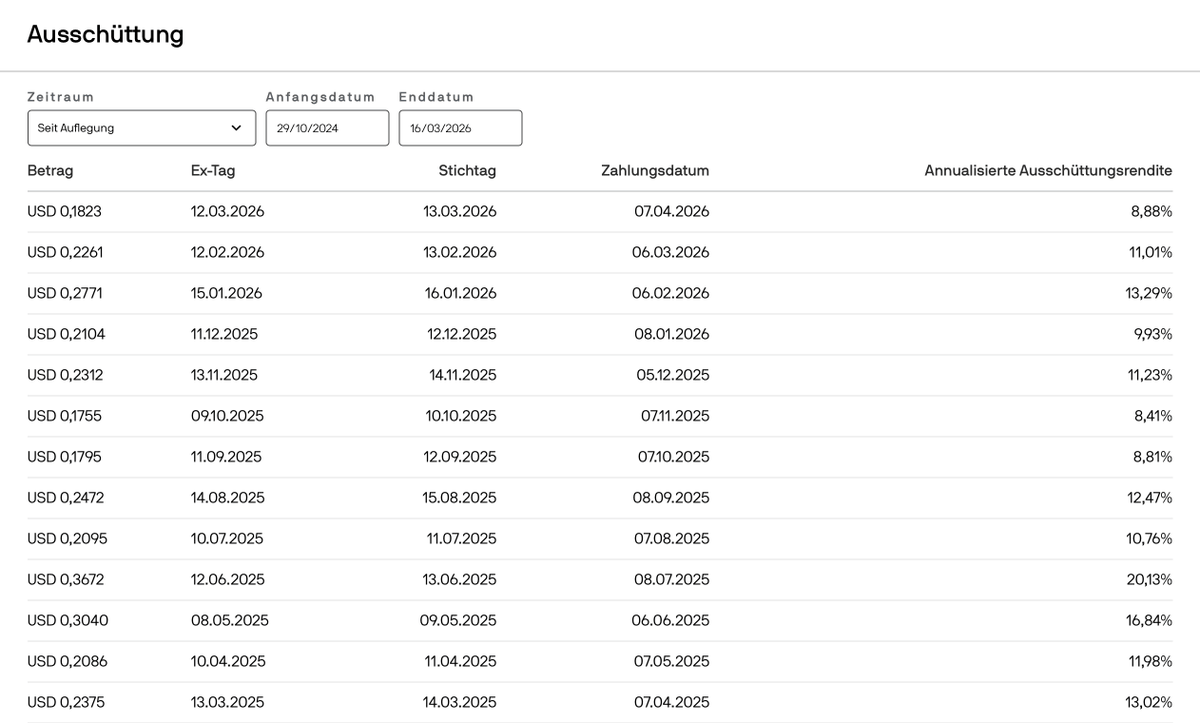Click Stichtag date 13.03.2026
This screenshot has width=1200, height=723.
coord(460,212)
